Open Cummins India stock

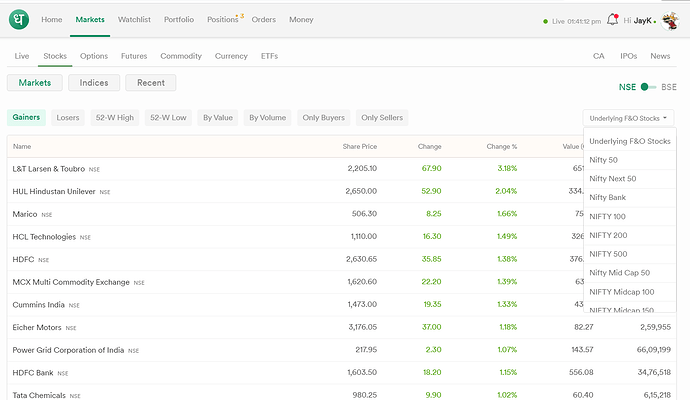coord(295,305)
